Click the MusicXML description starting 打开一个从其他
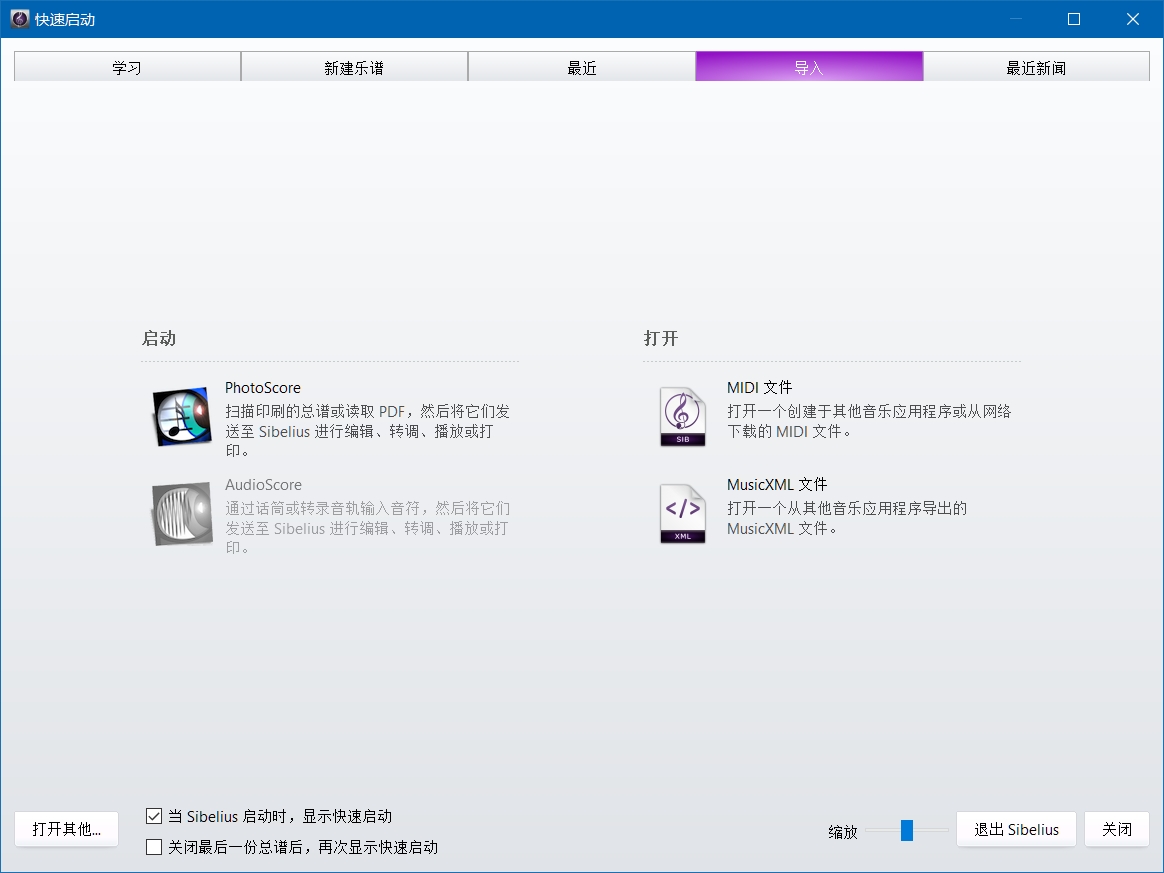Screen dimensions: 1164x873 coord(847,518)
